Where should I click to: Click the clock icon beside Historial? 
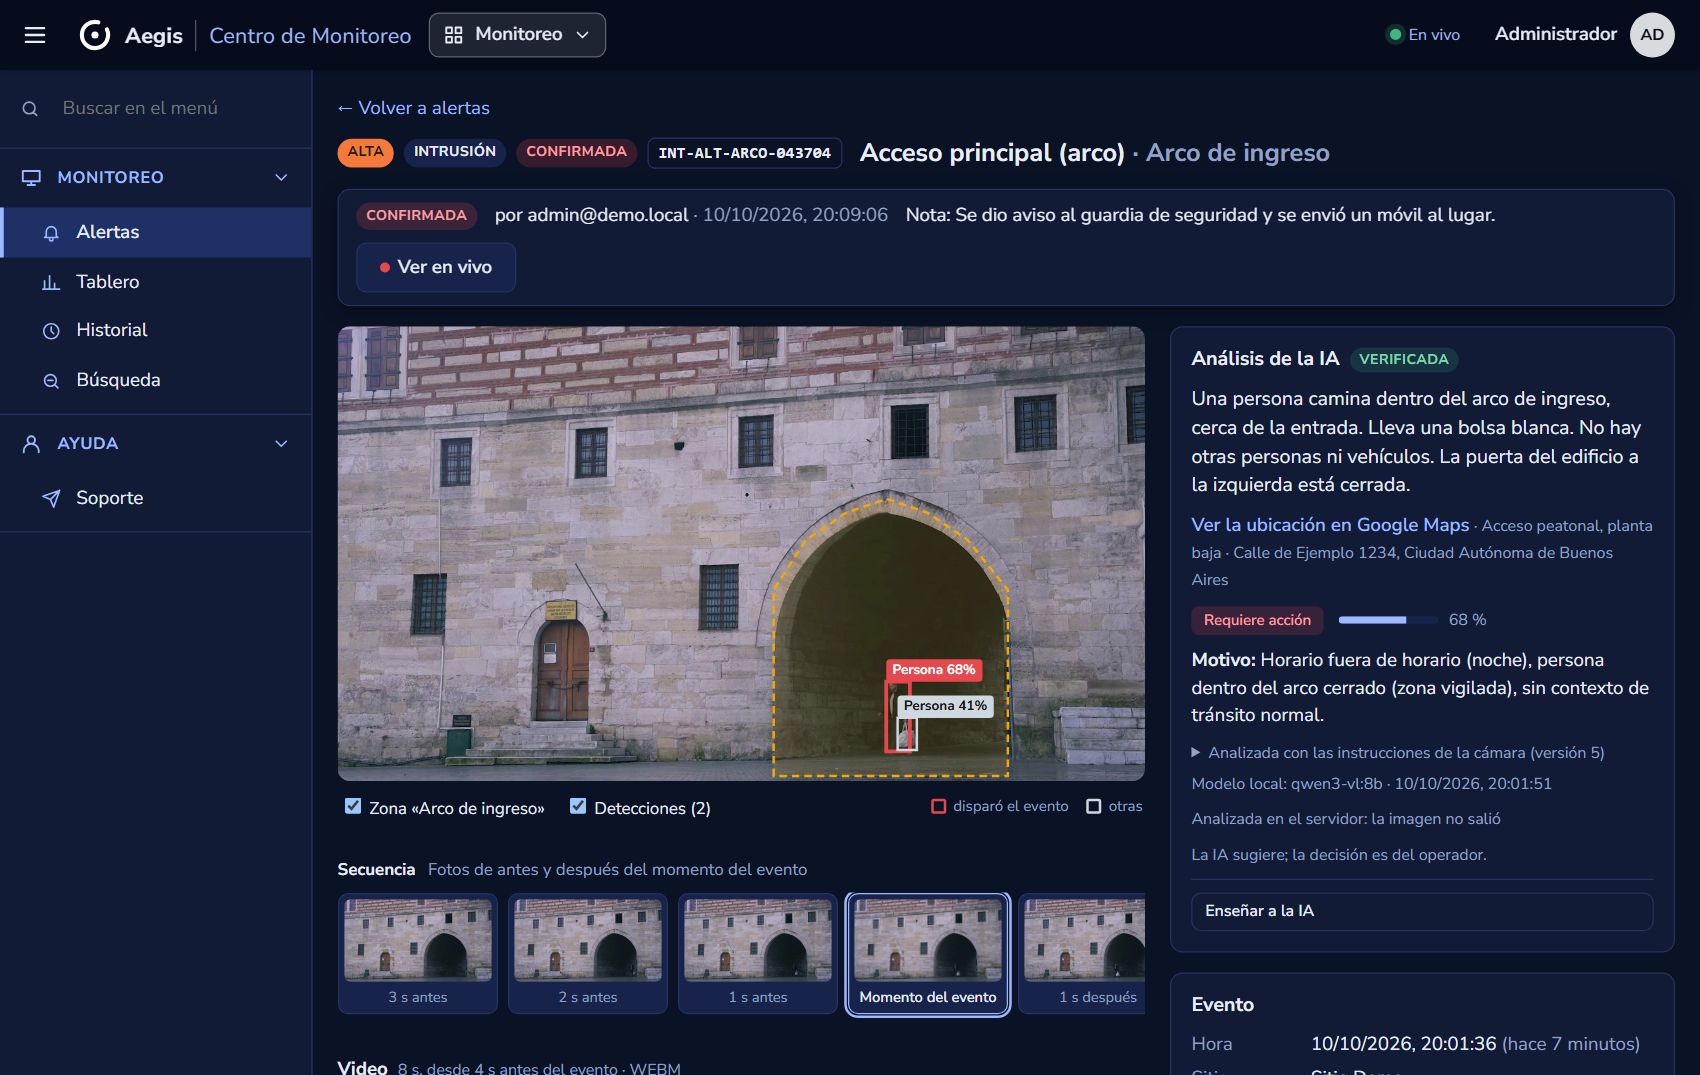tap(51, 330)
